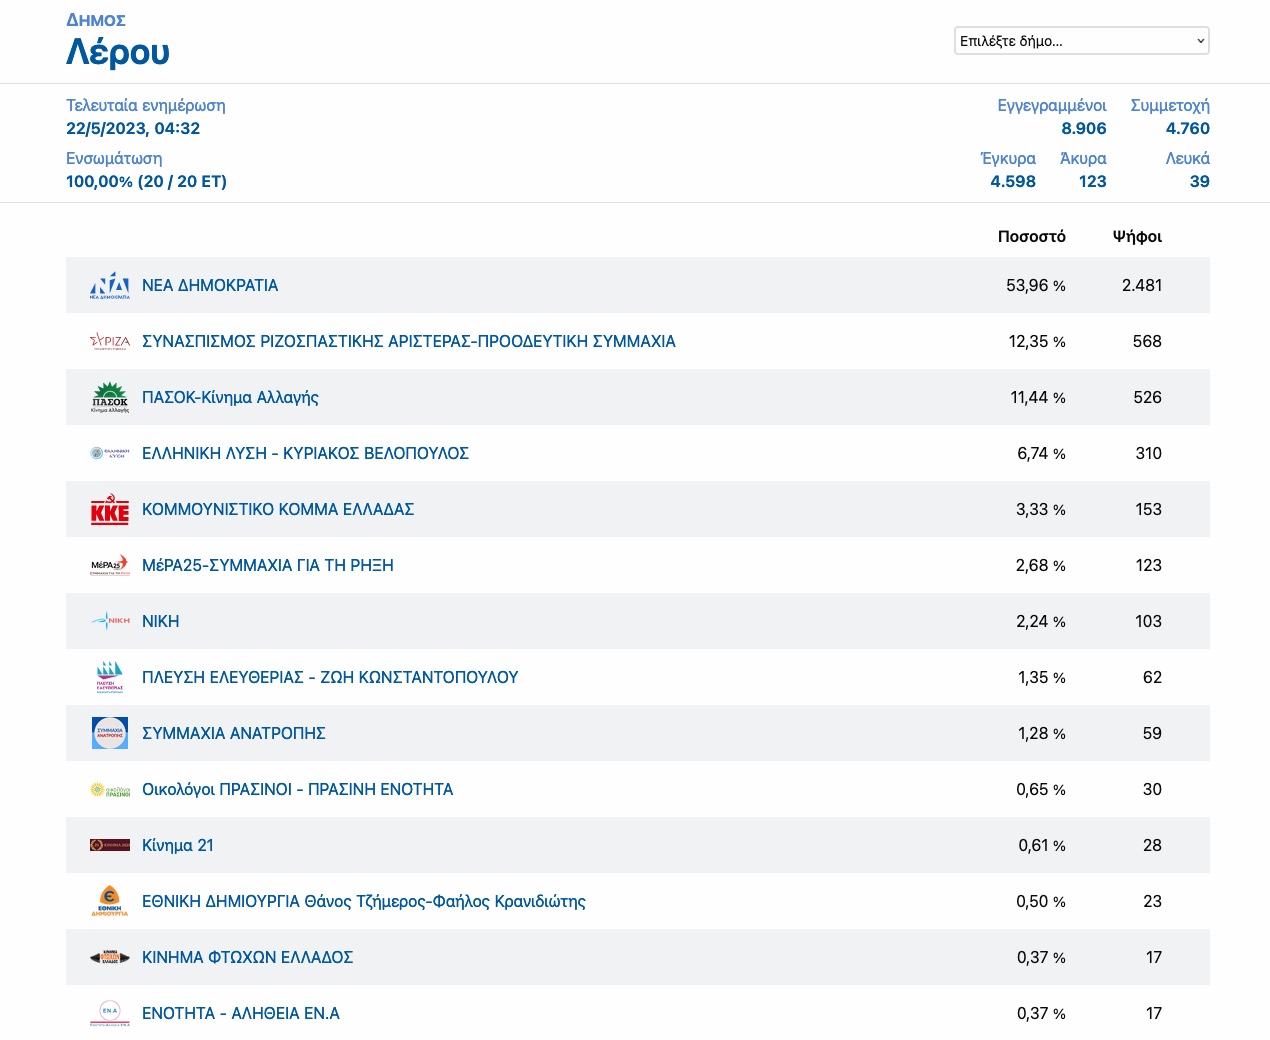Click the 39 blank votes value
The image size is (1270, 1040).
pos(1200,181)
